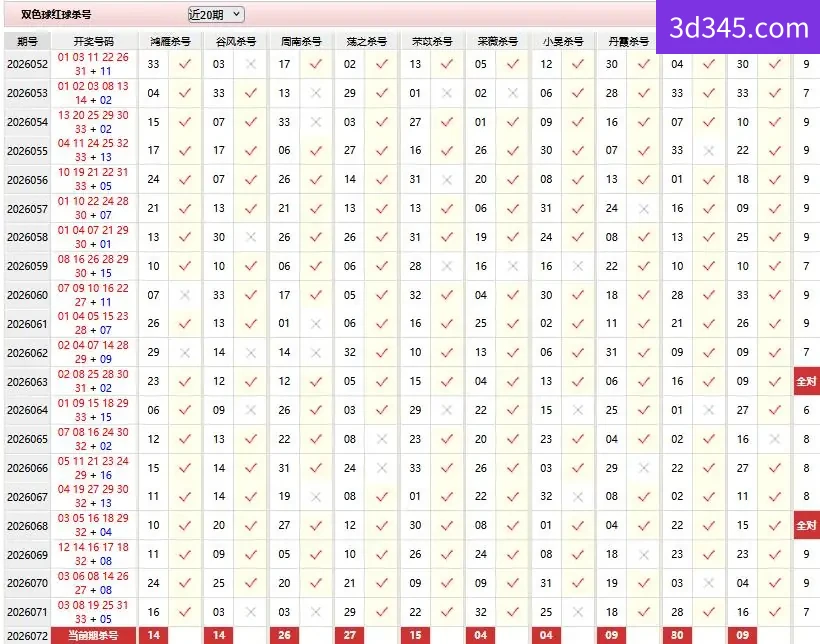This screenshot has height=644, width=820.
Task: Click grey cross for 周南 in row 2026053
Action: (x=316, y=93)
